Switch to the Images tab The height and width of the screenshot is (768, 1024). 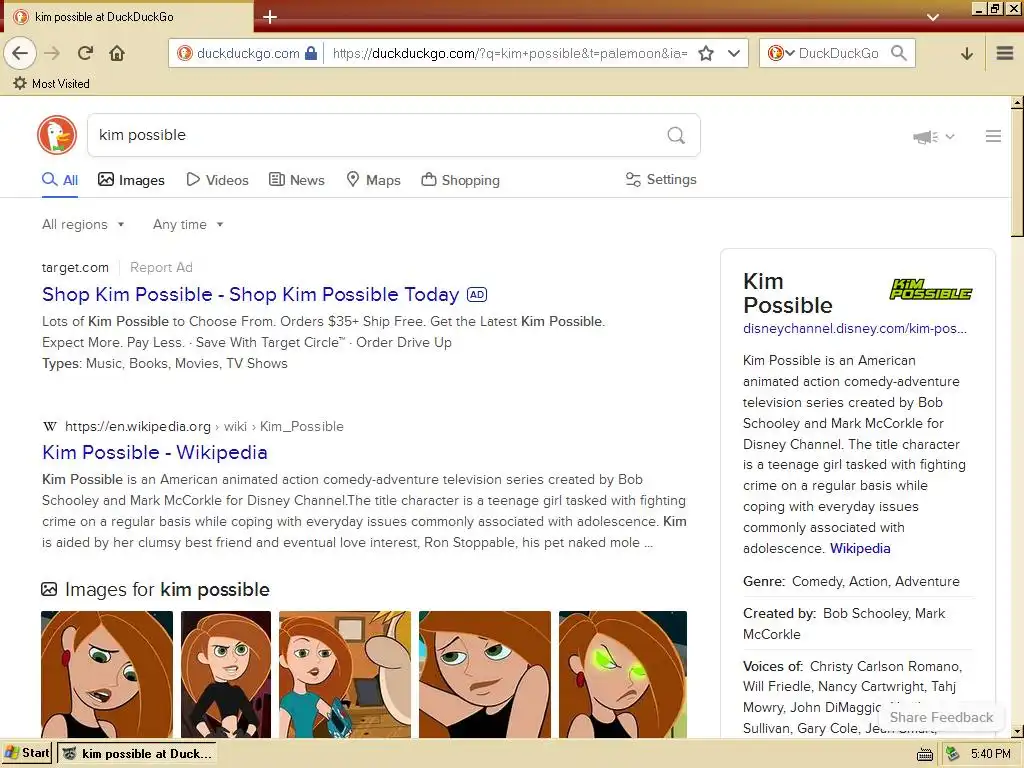(x=131, y=180)
